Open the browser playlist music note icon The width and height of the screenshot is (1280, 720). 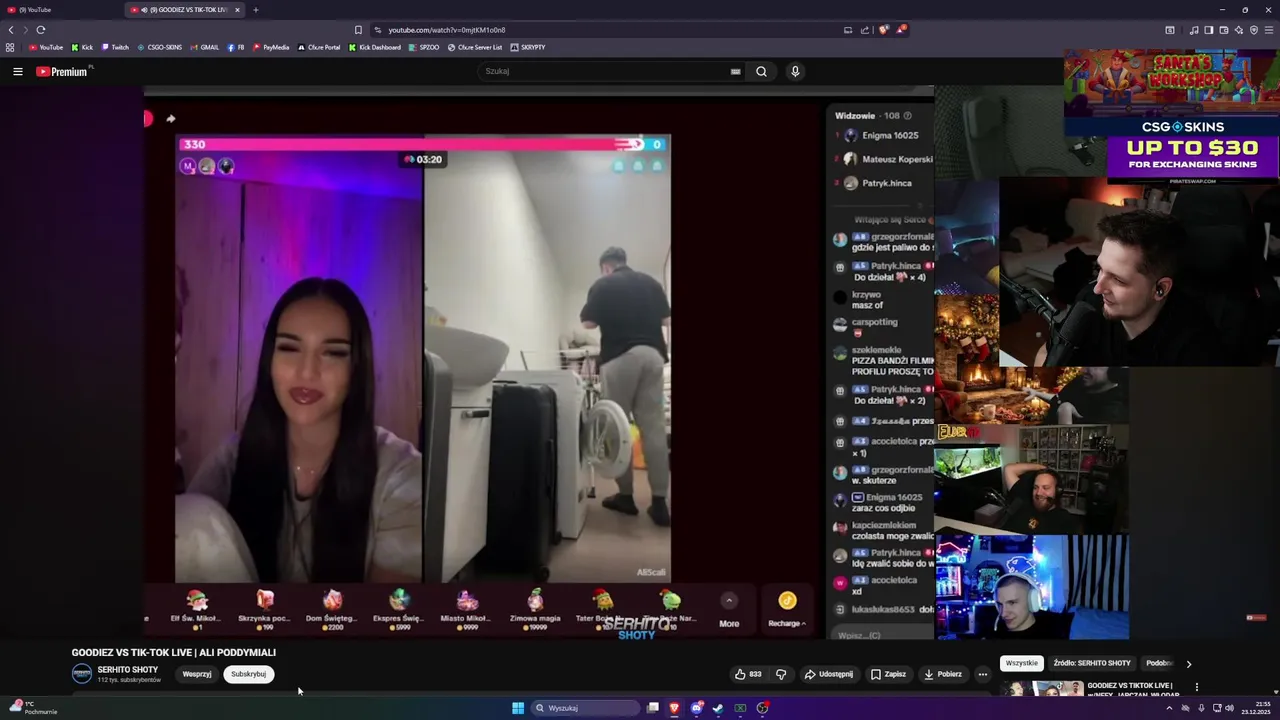pos(1194,30)
